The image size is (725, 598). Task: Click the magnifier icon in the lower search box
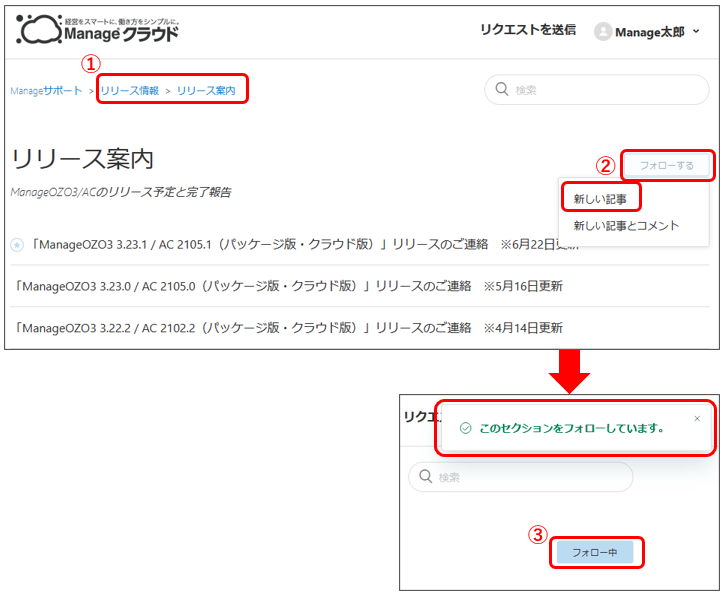pos(425,477)
